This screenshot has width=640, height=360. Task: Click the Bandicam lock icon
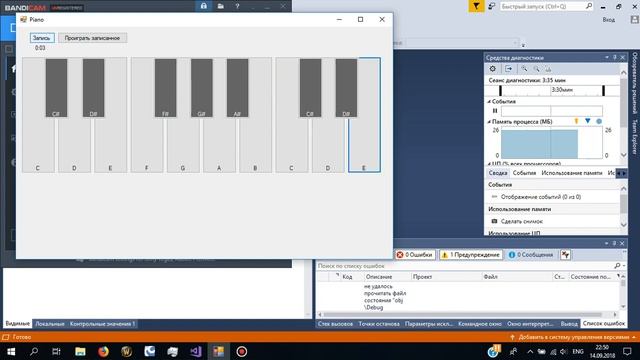(204, 6)
